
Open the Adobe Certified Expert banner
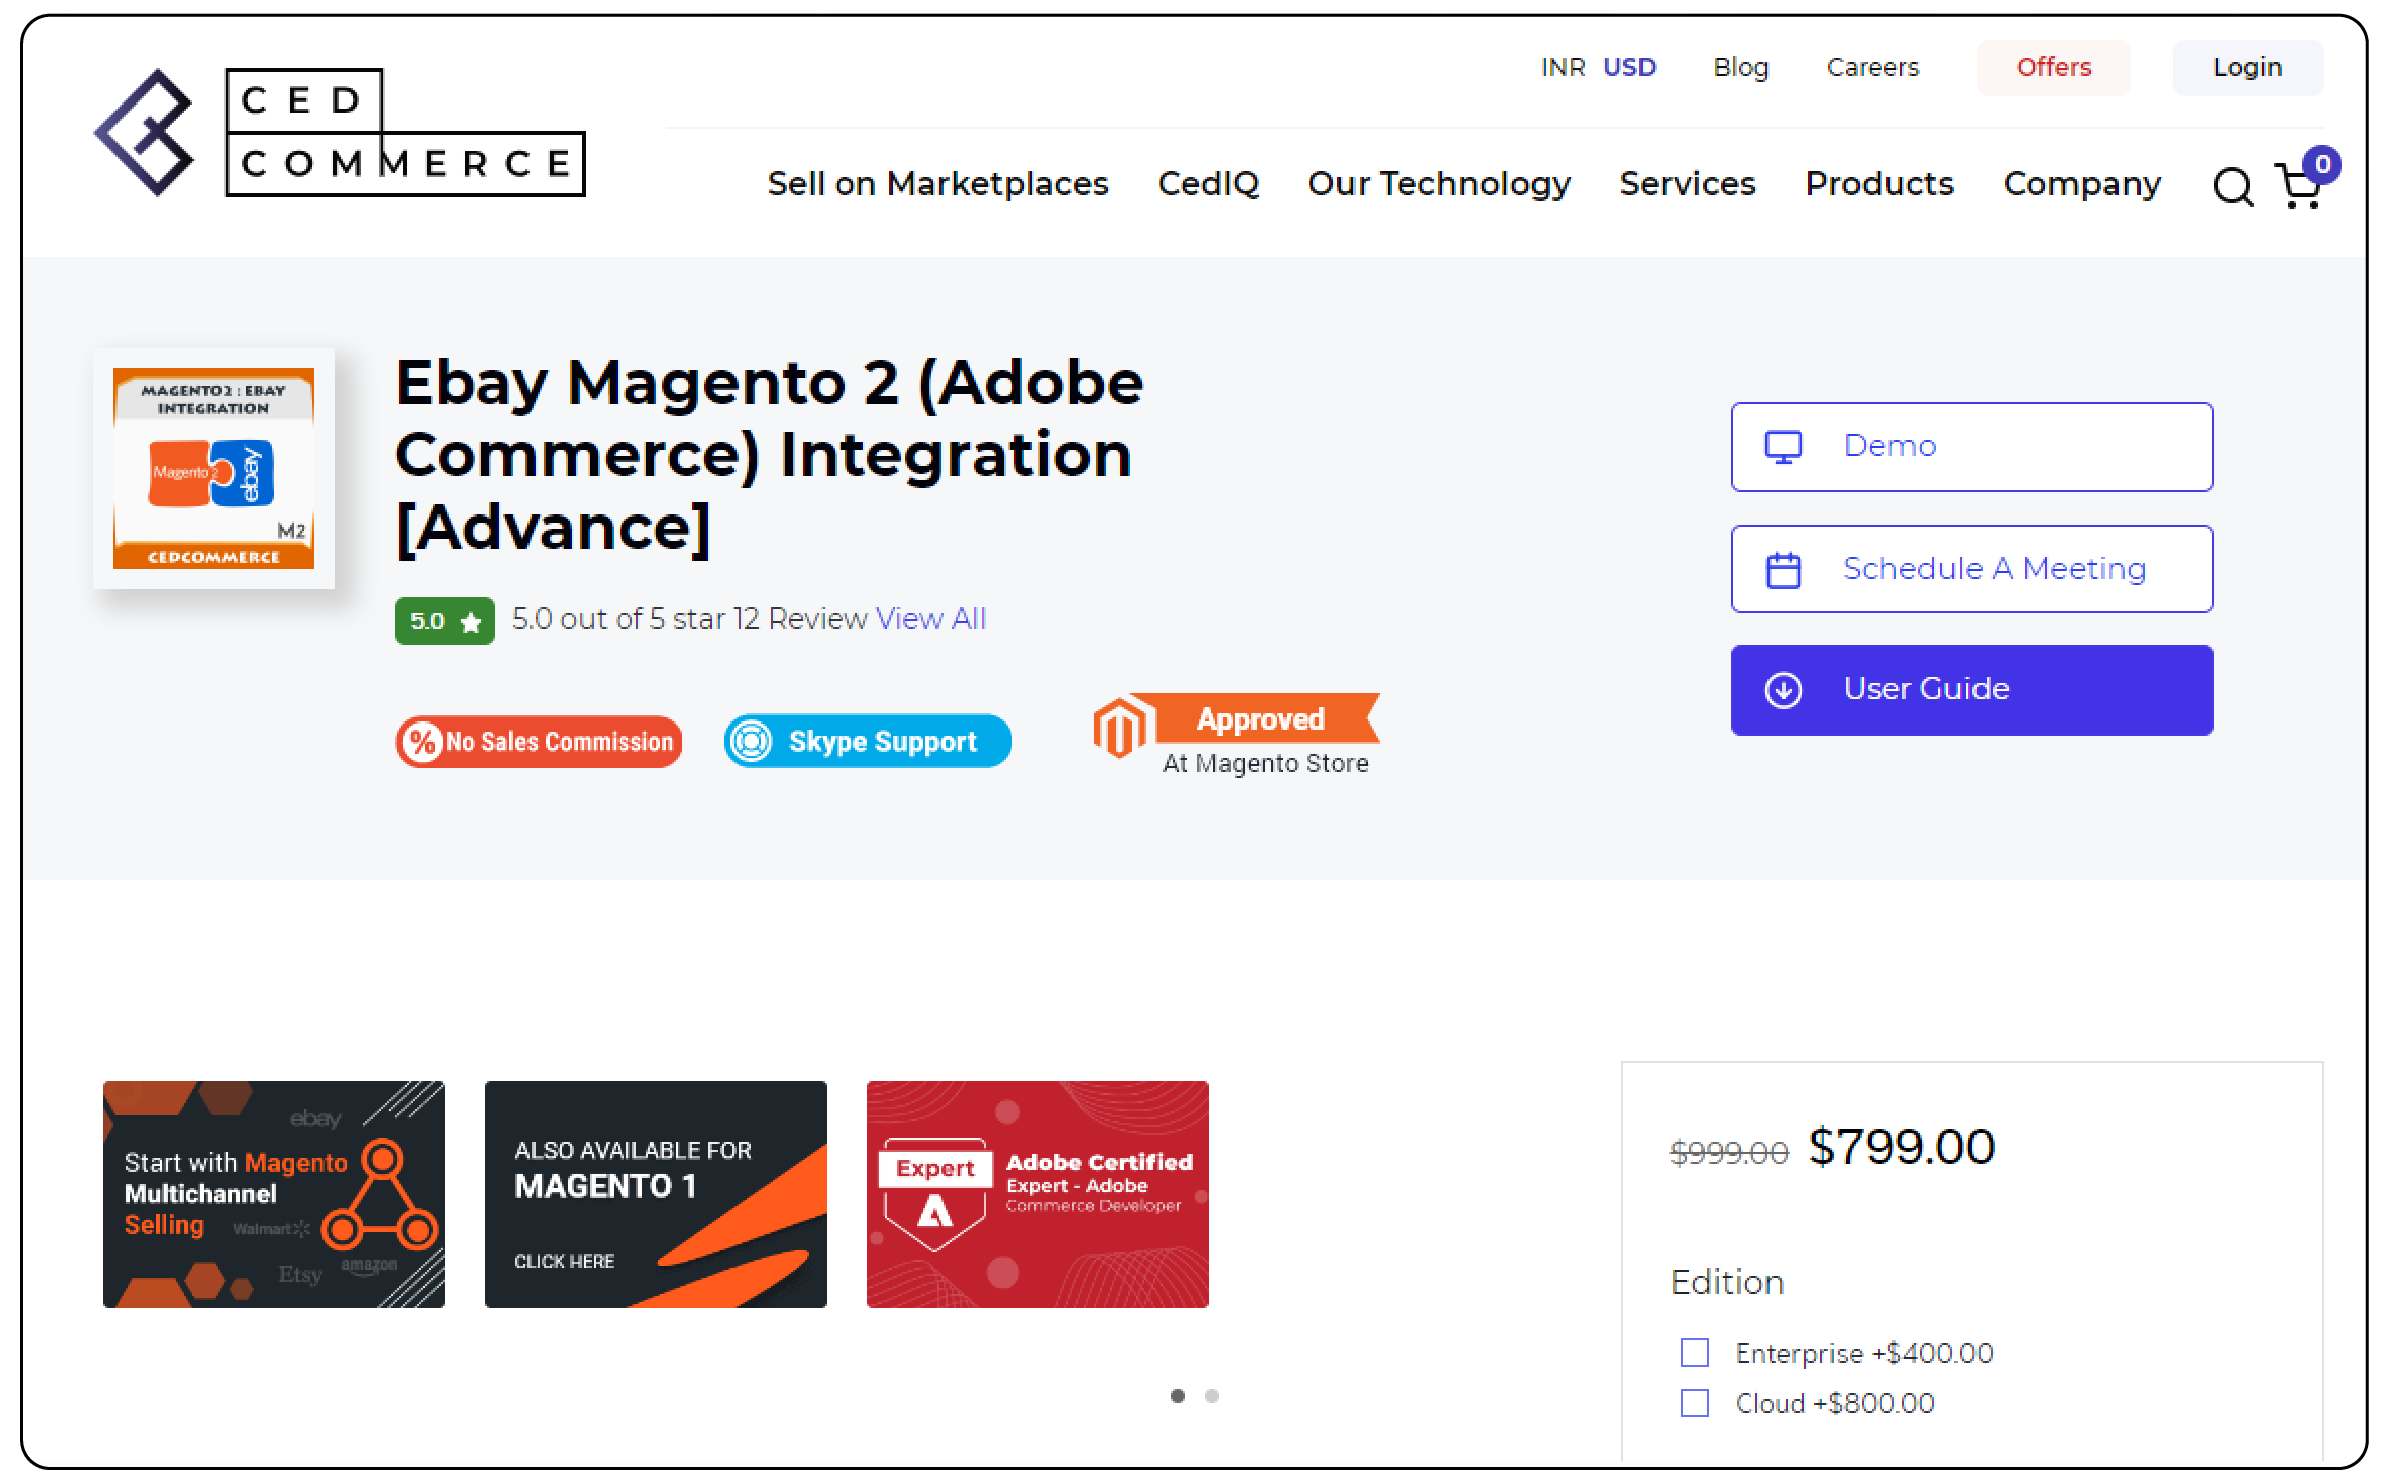1038,1194
